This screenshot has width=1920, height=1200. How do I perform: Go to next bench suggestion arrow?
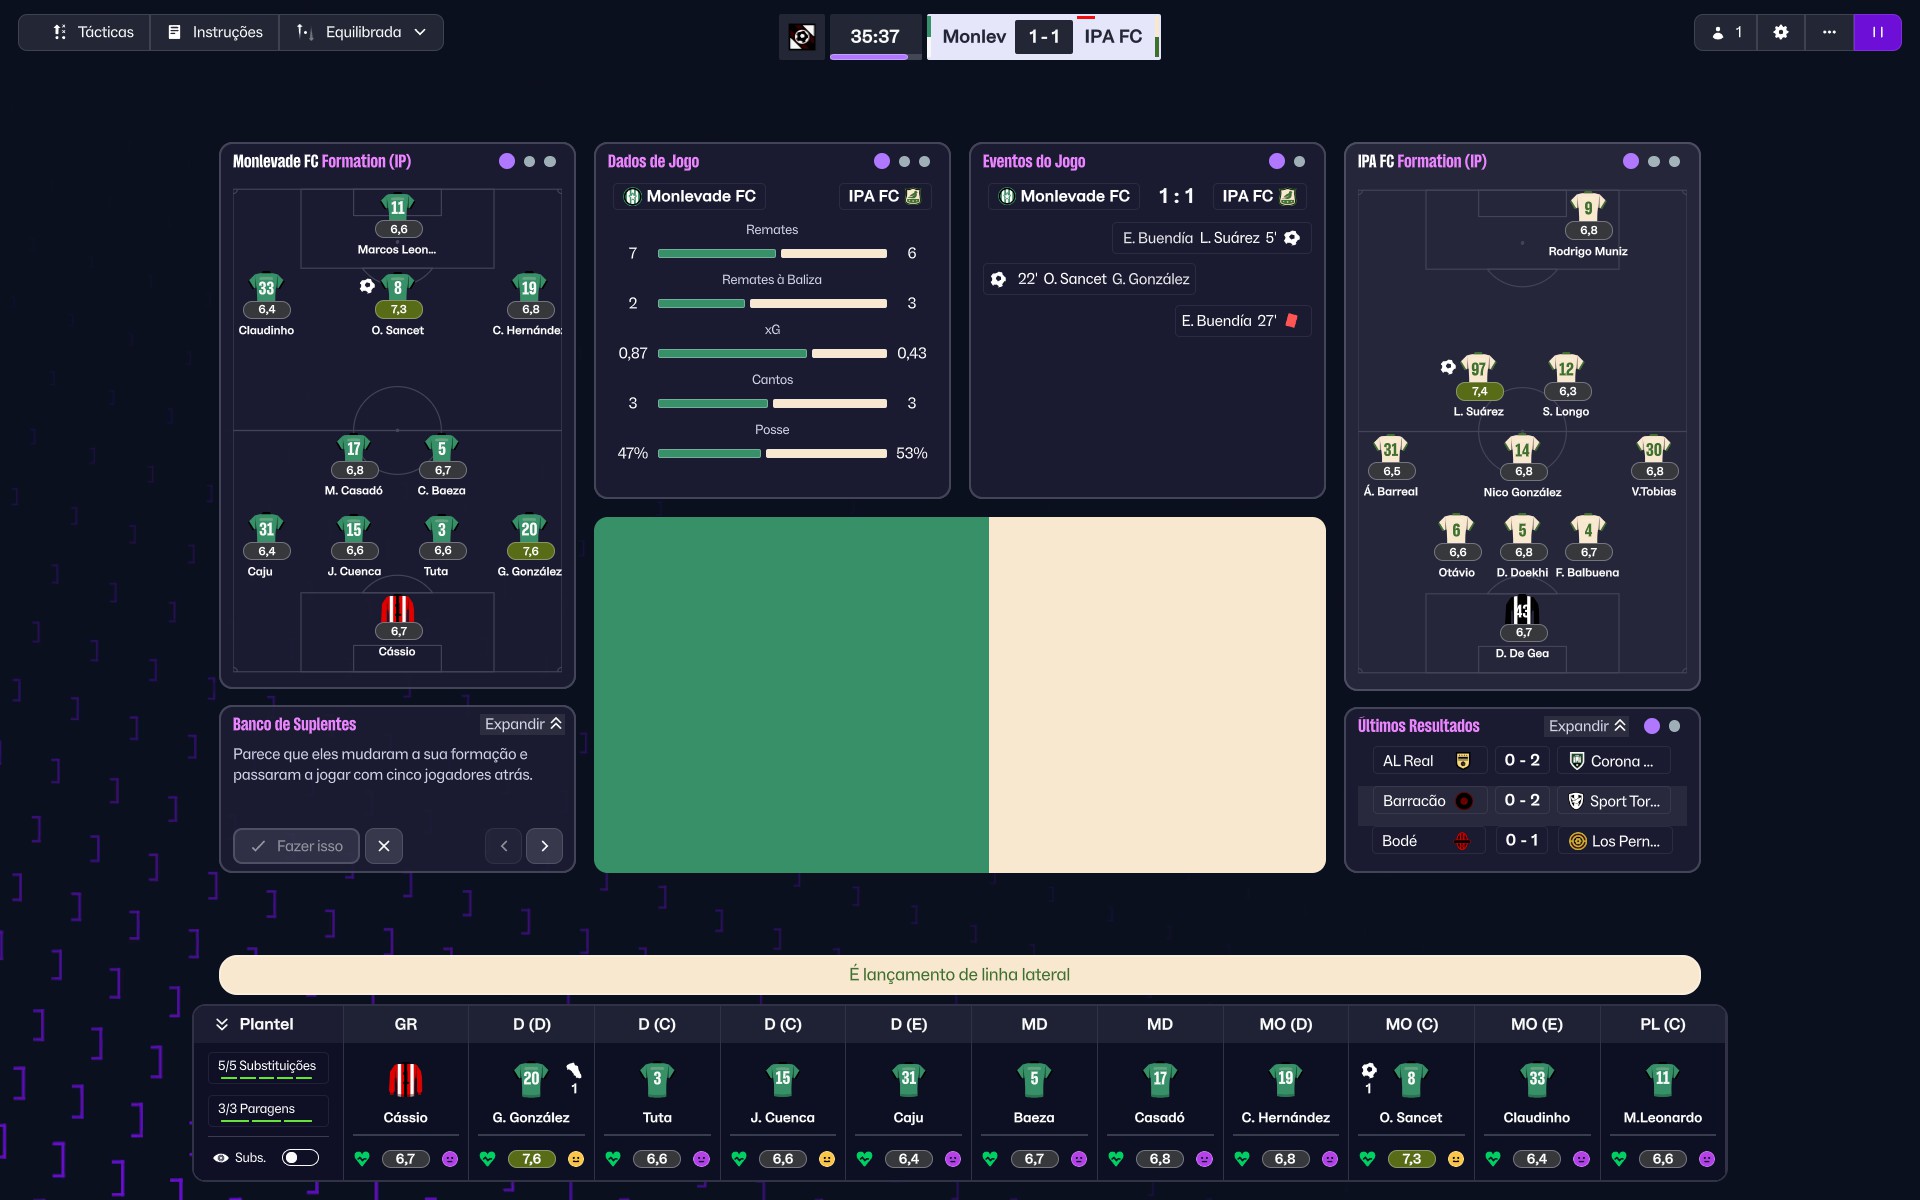pos(544,846)
